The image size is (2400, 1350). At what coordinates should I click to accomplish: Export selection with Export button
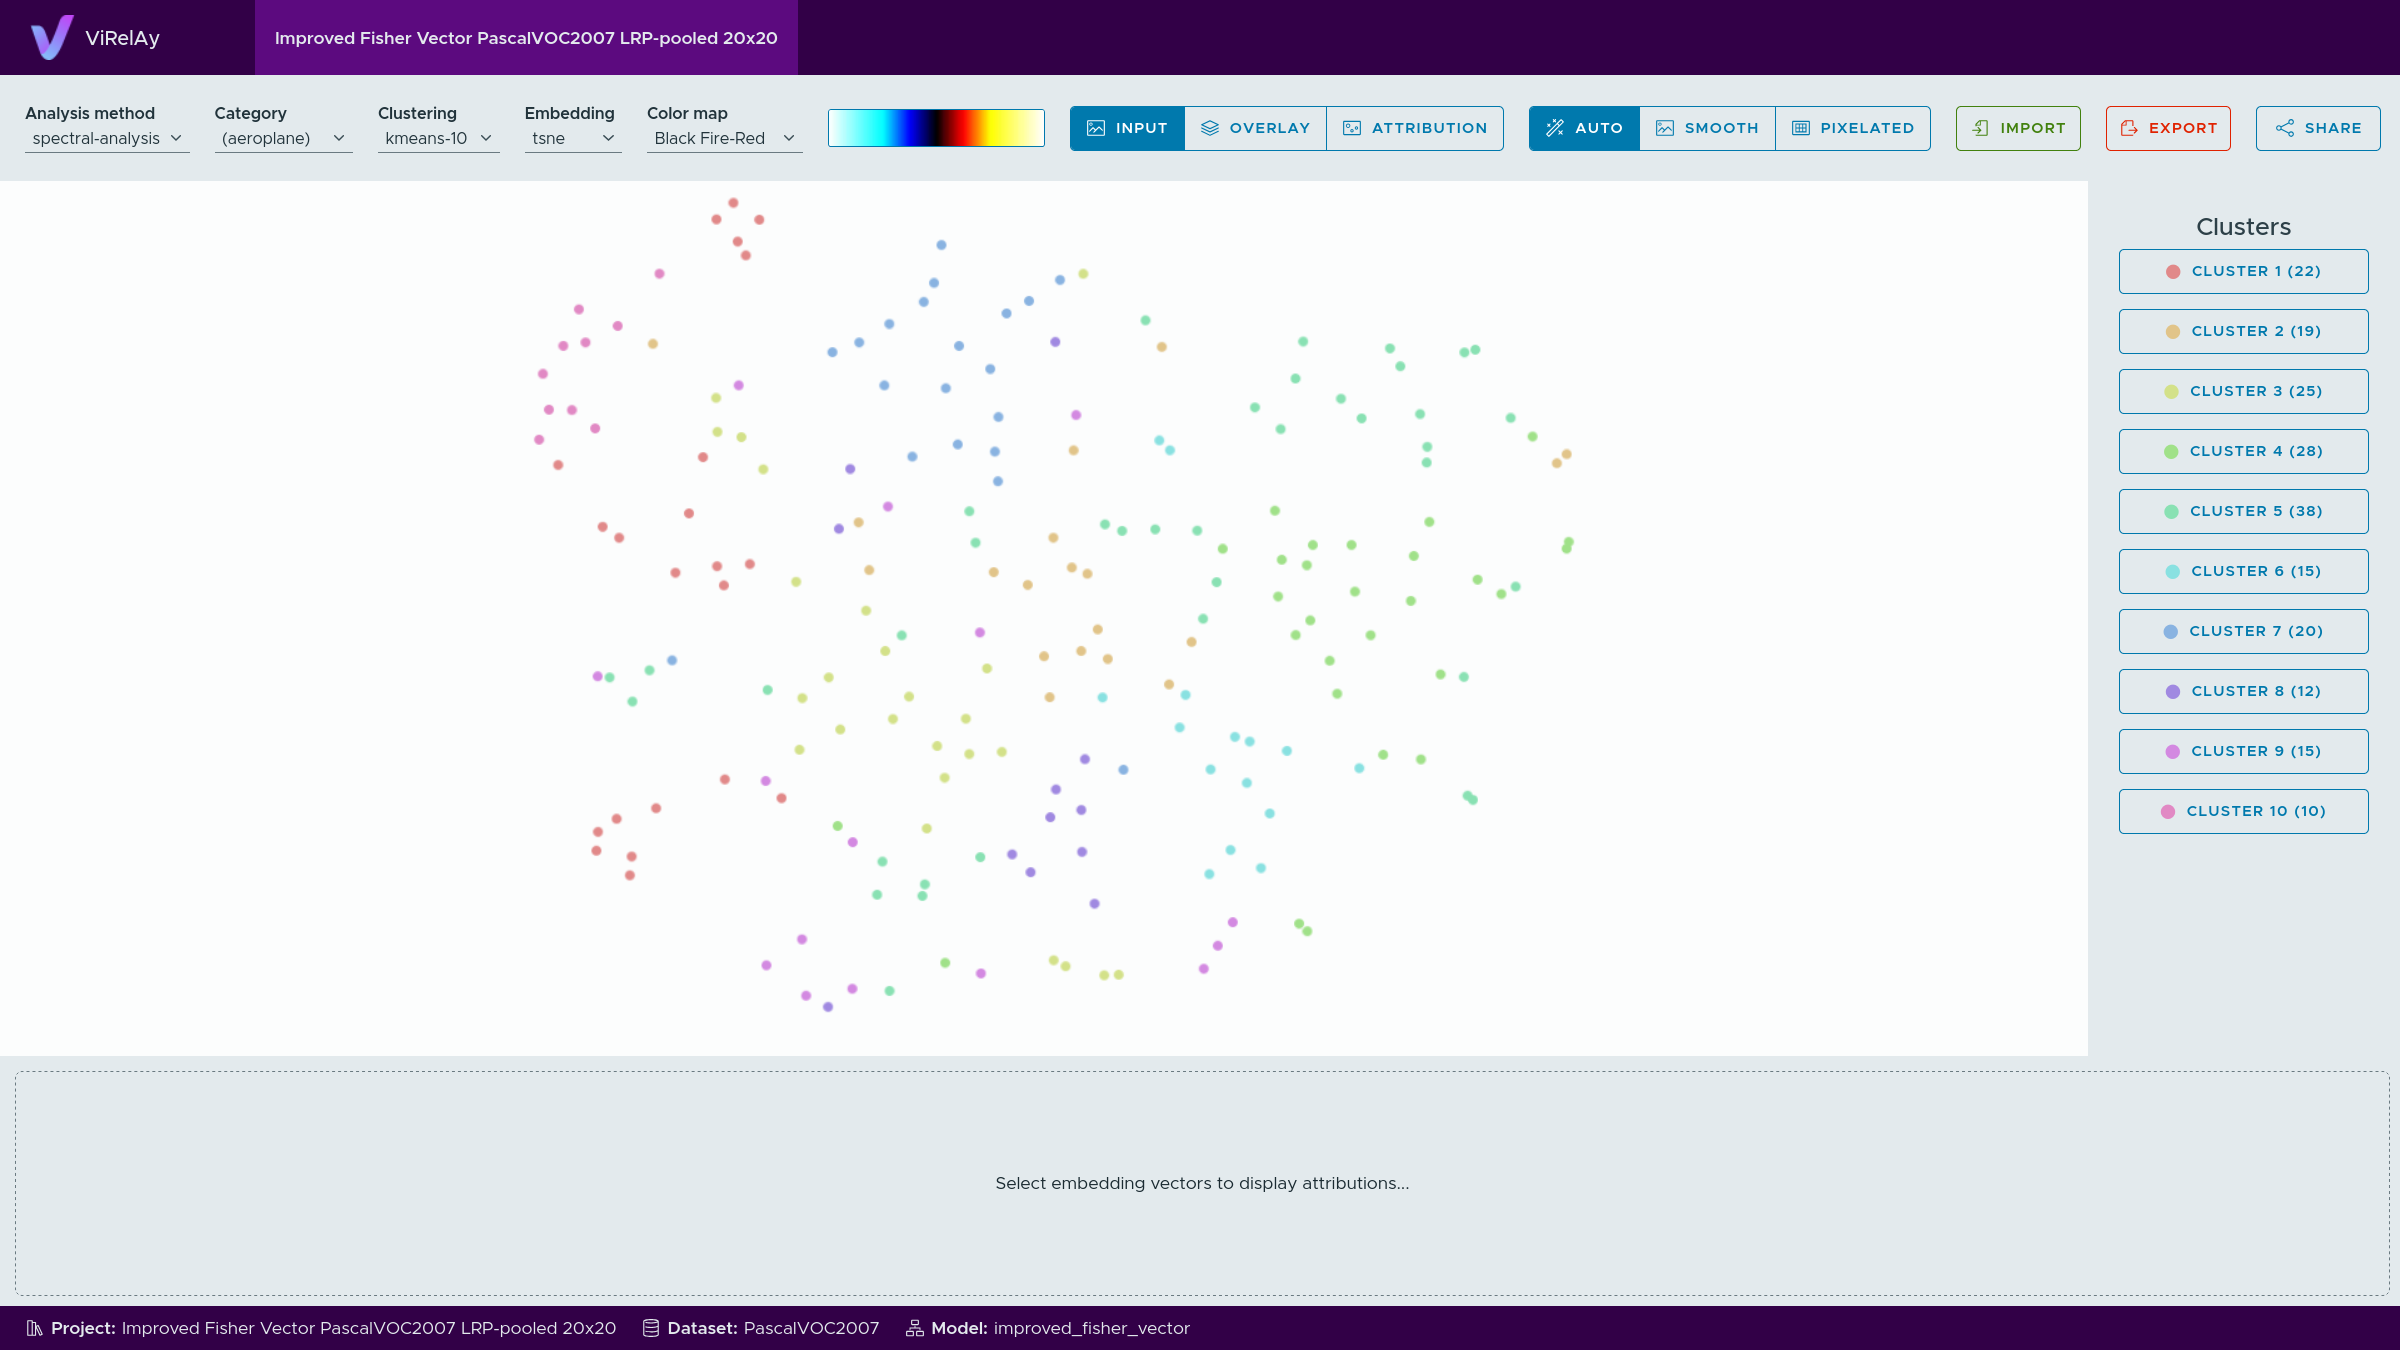[2168, 128]
